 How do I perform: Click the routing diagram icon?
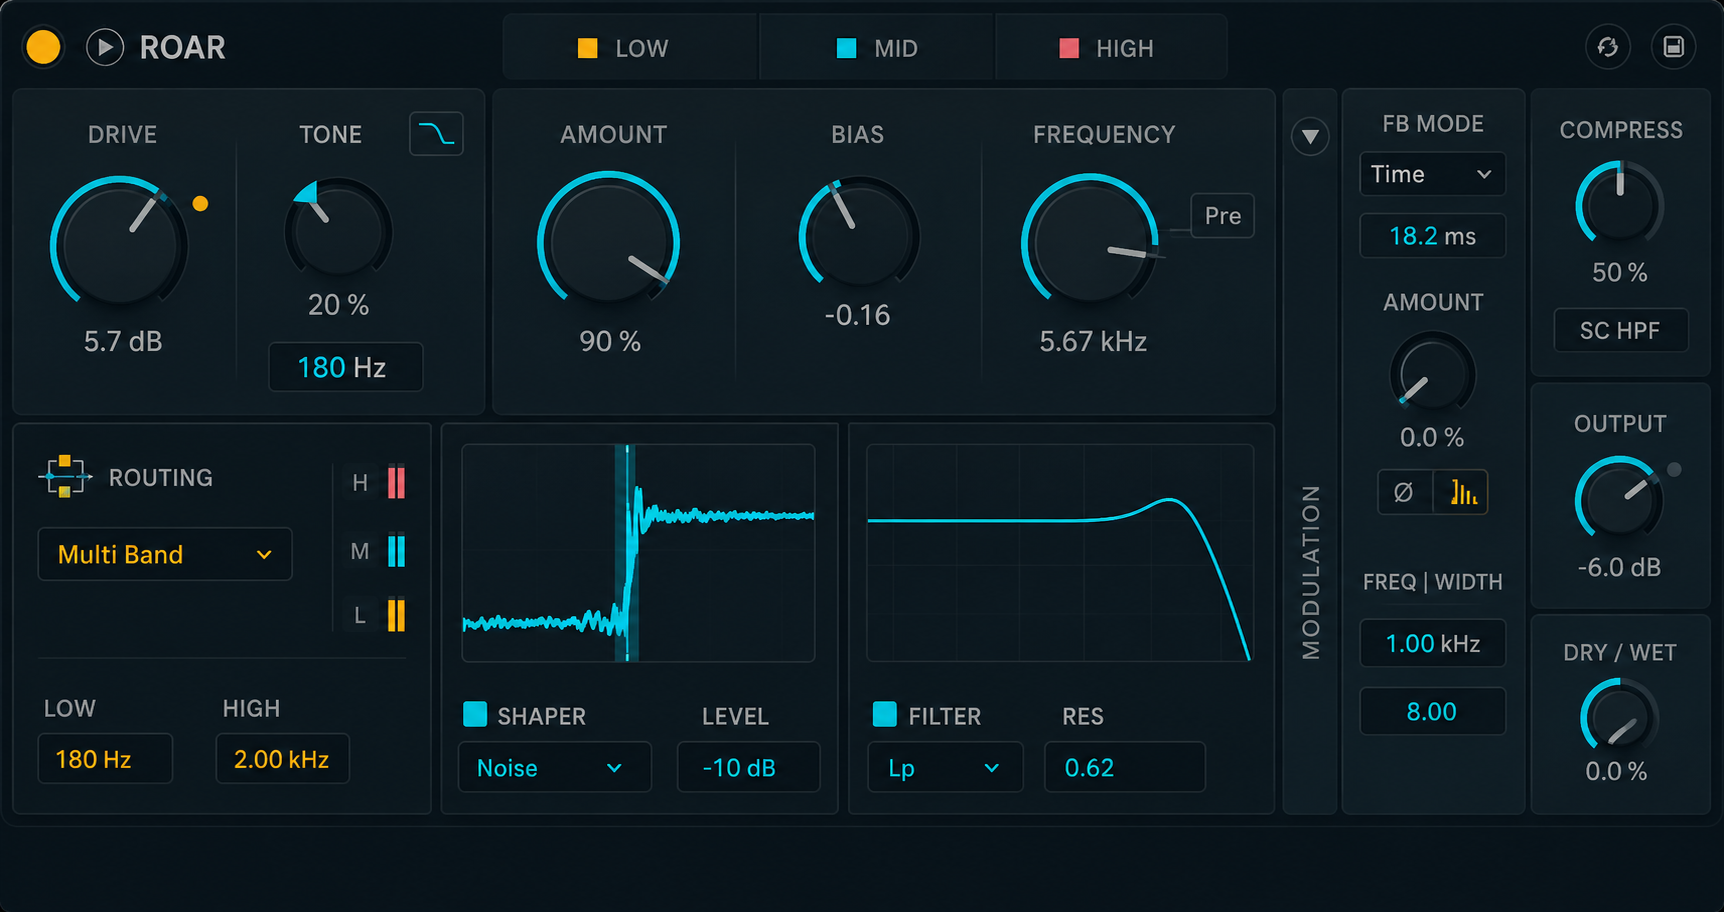tap(65, 476)
